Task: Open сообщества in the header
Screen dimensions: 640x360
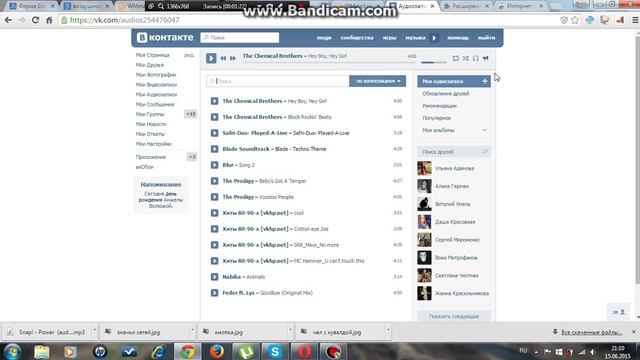Action: 357,38
